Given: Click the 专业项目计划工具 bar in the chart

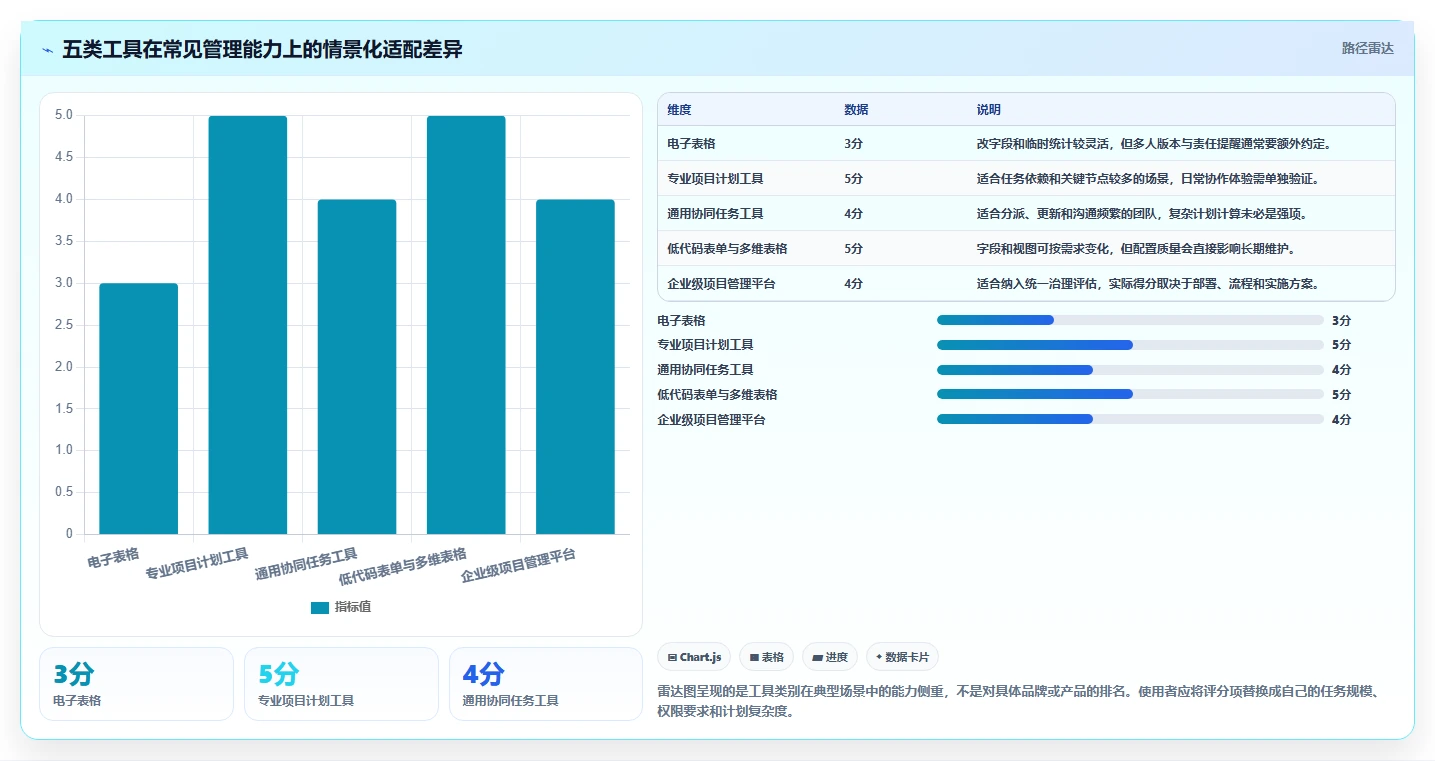Looking at the screenshot, I should click(x=248, y=325).
